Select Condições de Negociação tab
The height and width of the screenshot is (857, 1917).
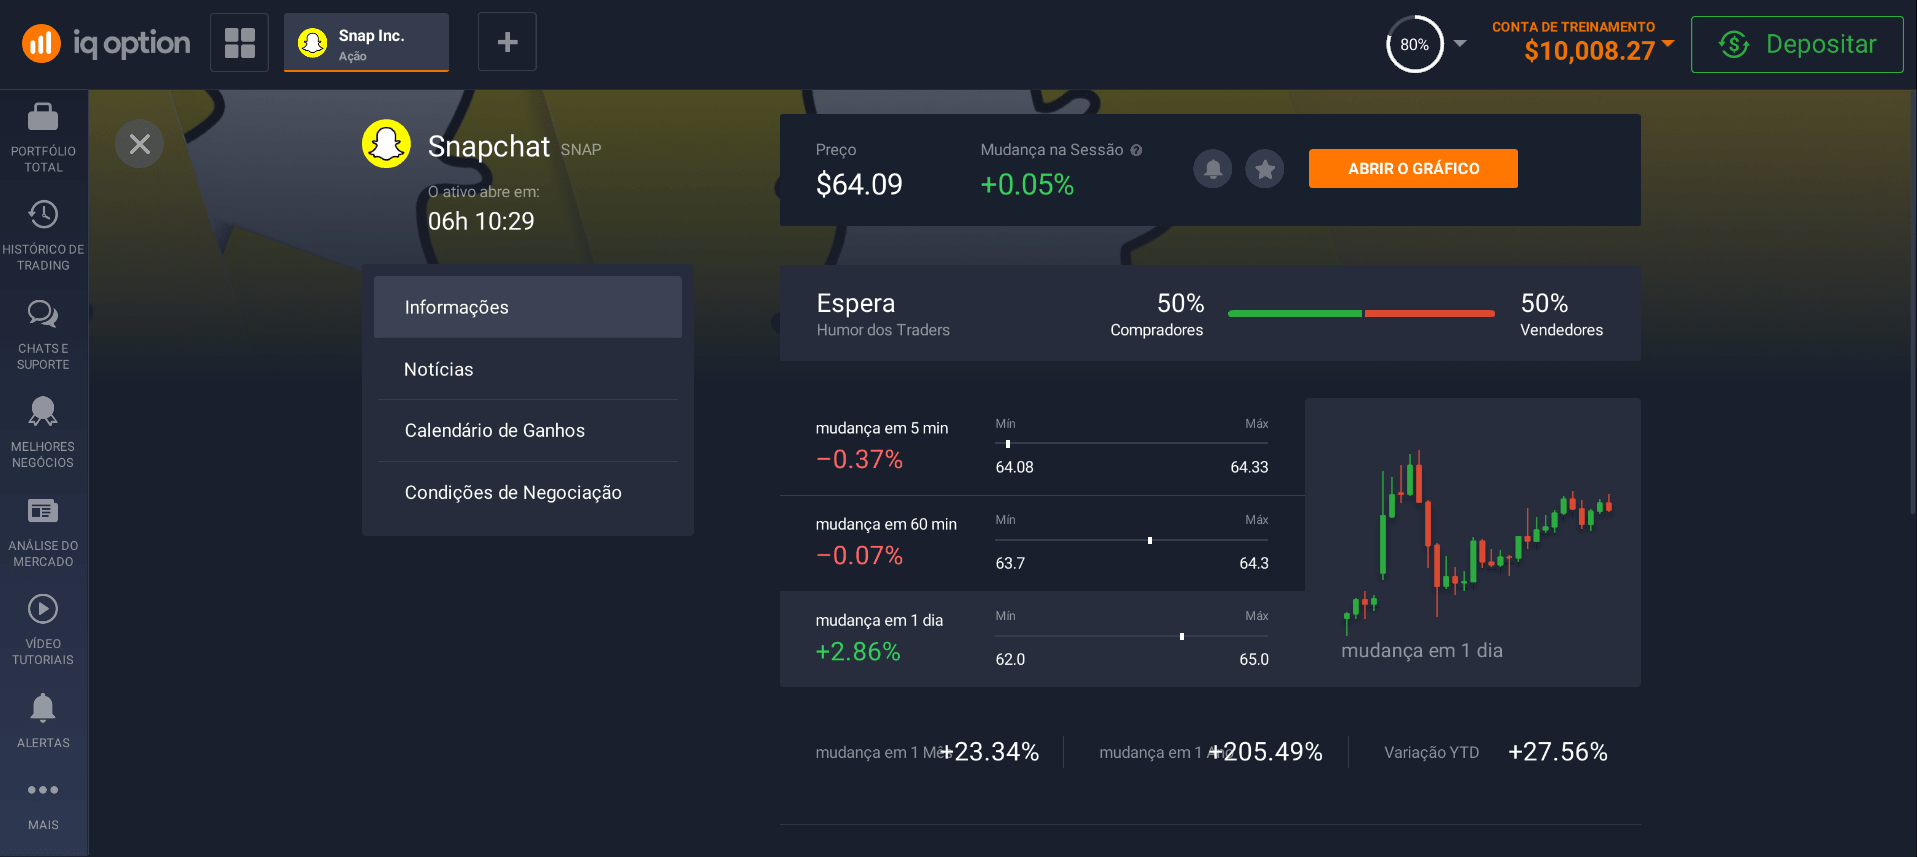point(528,492)
